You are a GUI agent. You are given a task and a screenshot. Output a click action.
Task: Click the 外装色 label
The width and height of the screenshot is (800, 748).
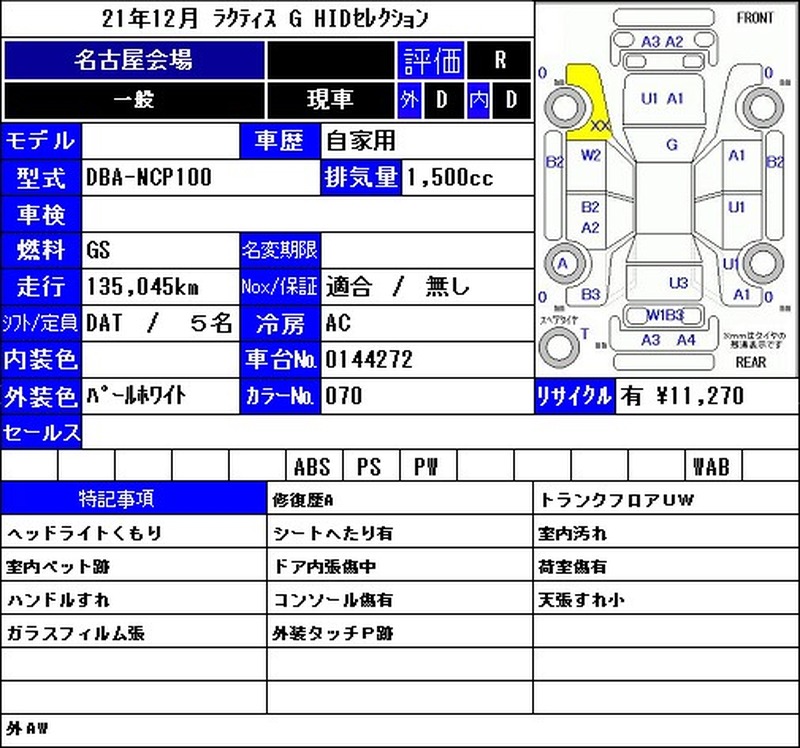(x=41, y=396)
